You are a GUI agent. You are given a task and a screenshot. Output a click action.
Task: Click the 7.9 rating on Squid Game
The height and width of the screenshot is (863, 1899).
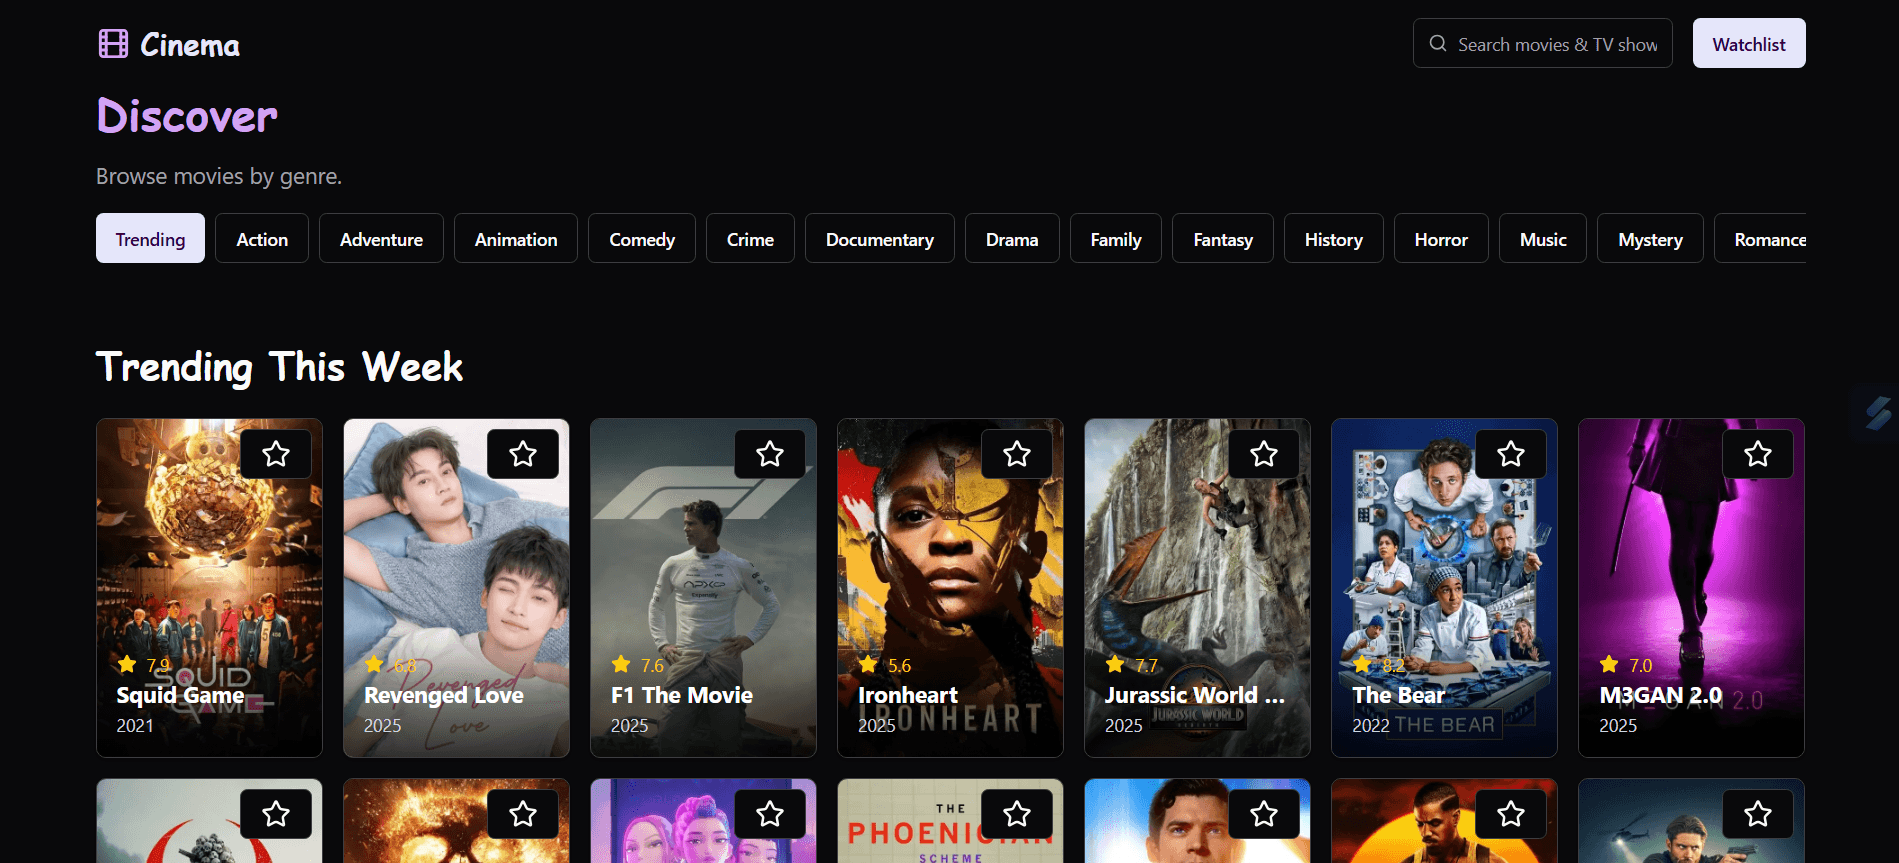[x=158, y=665]
